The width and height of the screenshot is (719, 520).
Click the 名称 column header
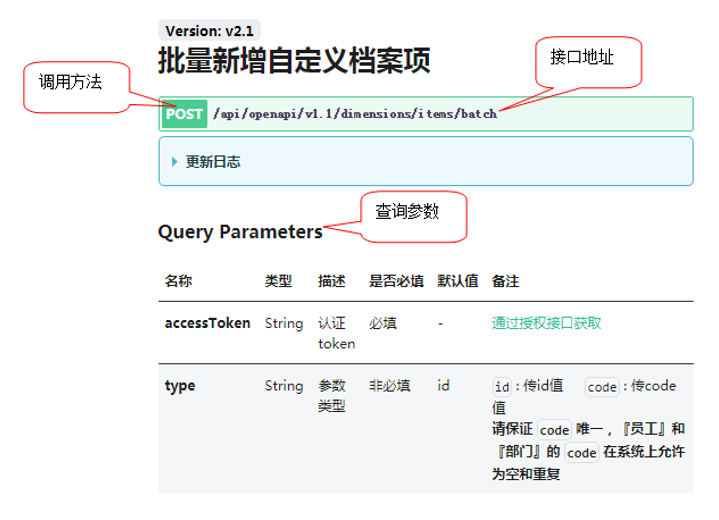pyautogui.click(x=178, y=281)
